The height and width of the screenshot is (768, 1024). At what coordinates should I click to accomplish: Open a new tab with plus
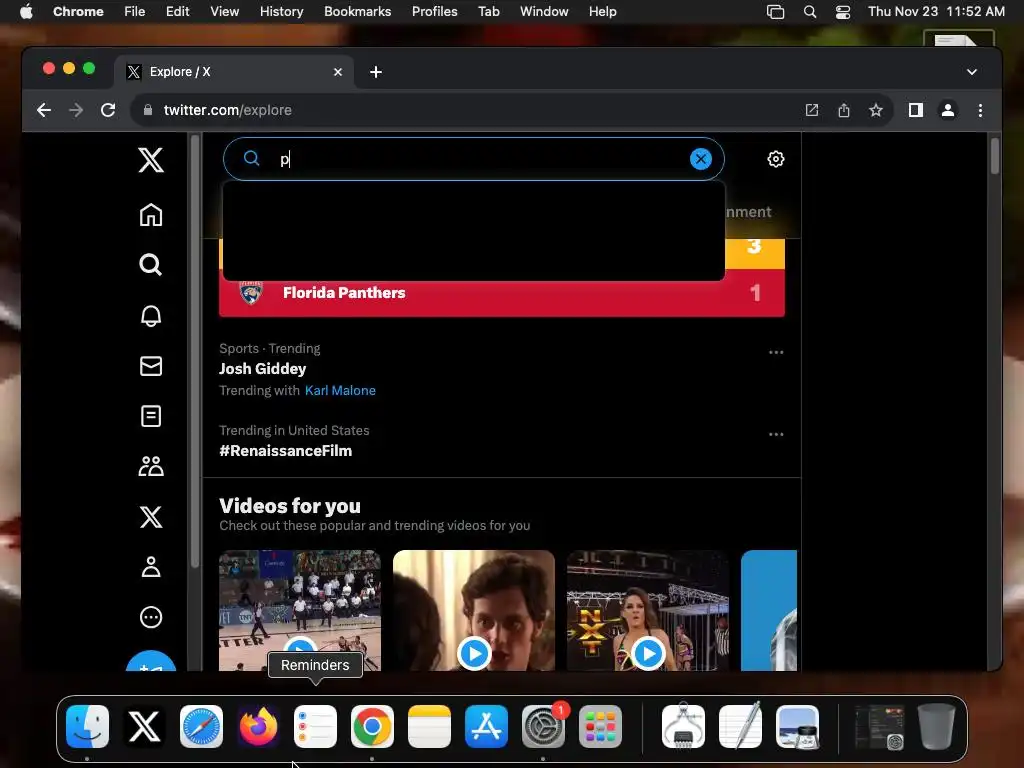(x=376, y=72)
